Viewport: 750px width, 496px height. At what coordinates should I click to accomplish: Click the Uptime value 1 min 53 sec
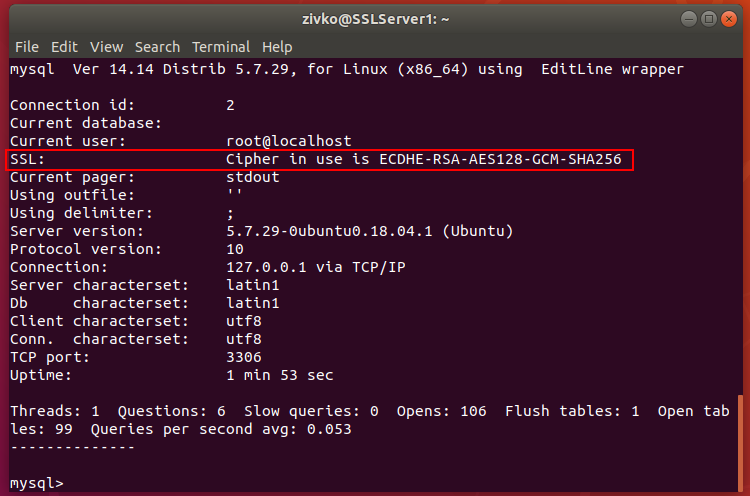click(280, 375)
